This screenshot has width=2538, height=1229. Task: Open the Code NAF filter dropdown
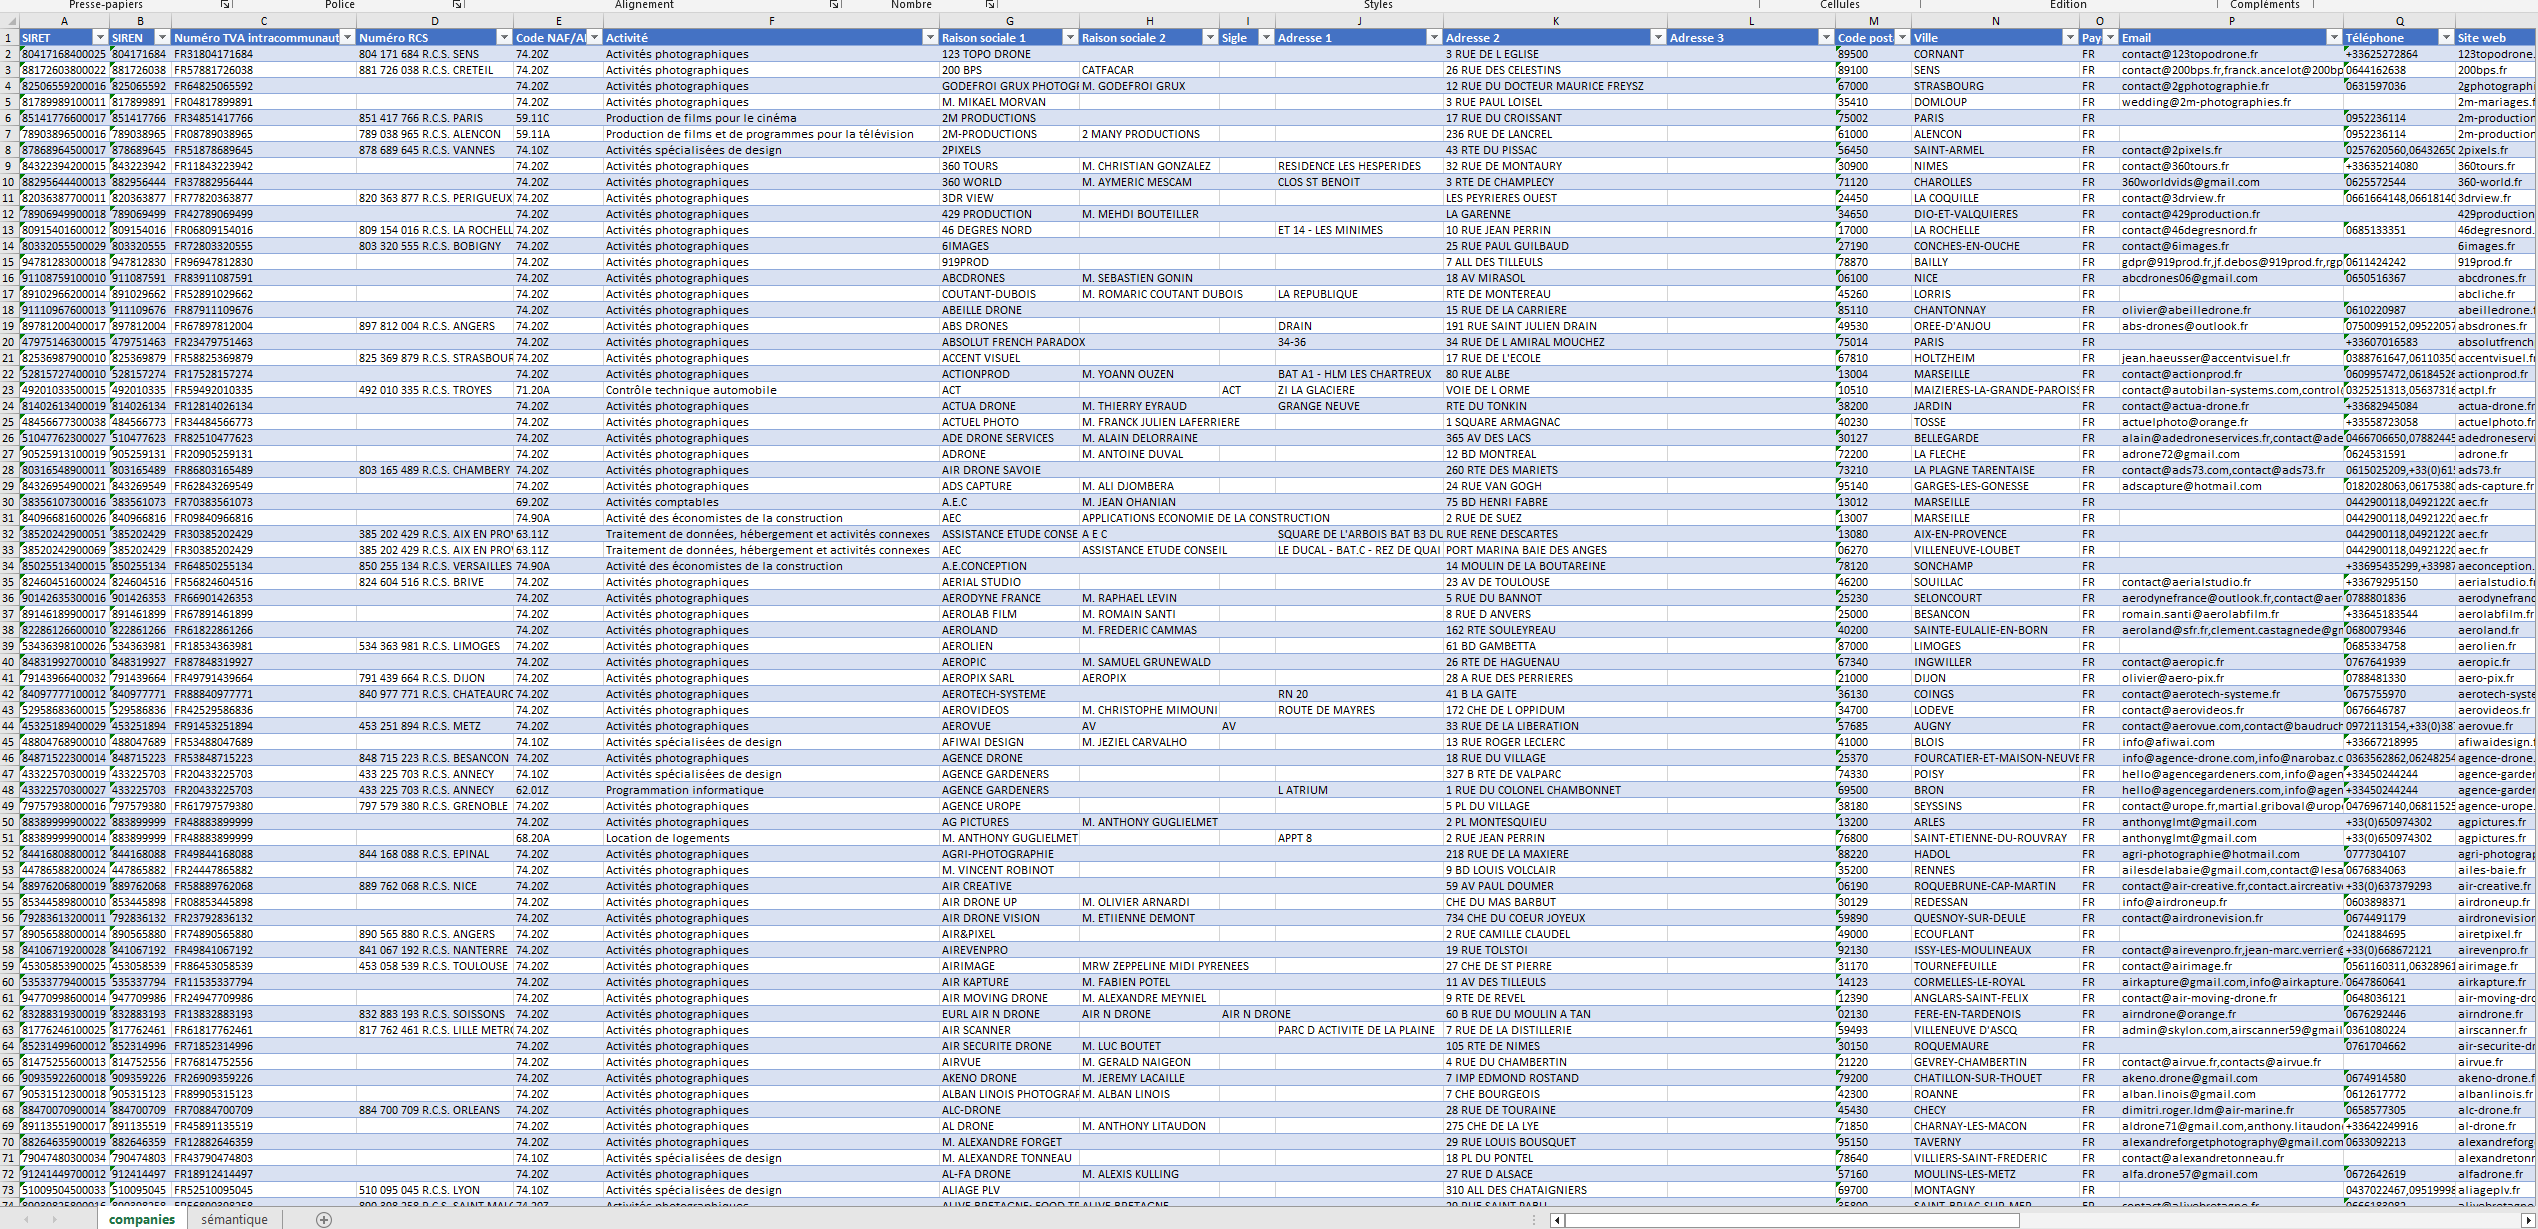595,38
